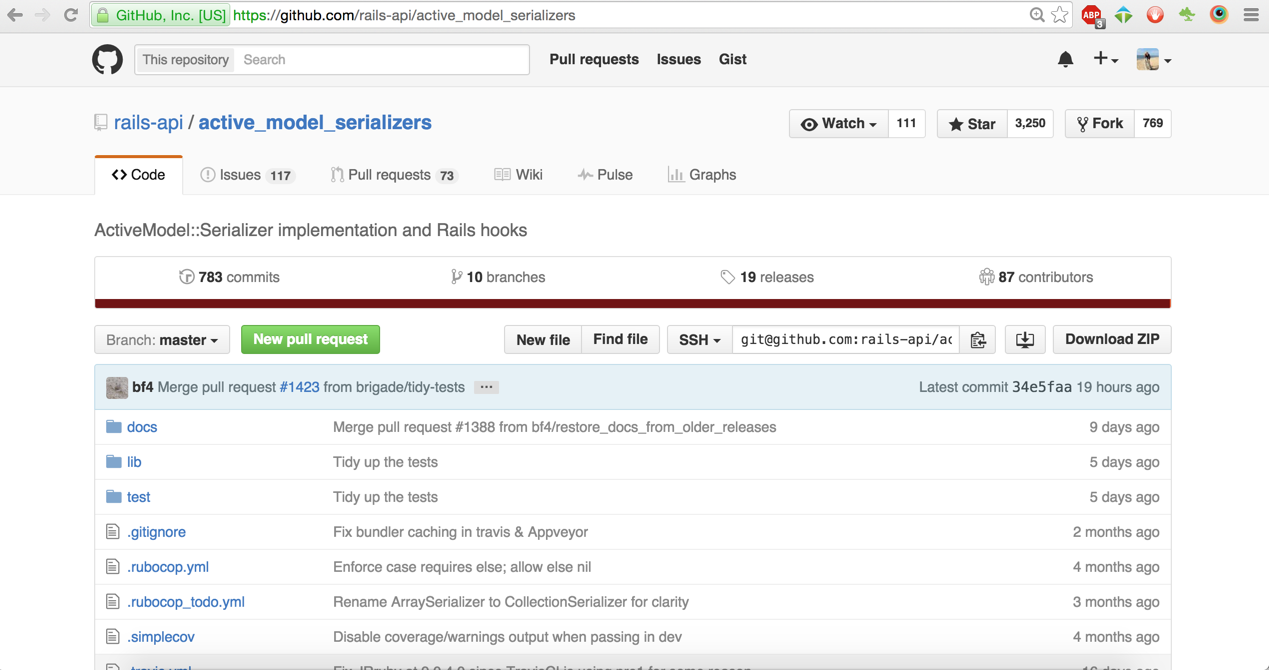
Task: Open 'Tidy up the tests' commit for lib
Action: click(385, 462)
